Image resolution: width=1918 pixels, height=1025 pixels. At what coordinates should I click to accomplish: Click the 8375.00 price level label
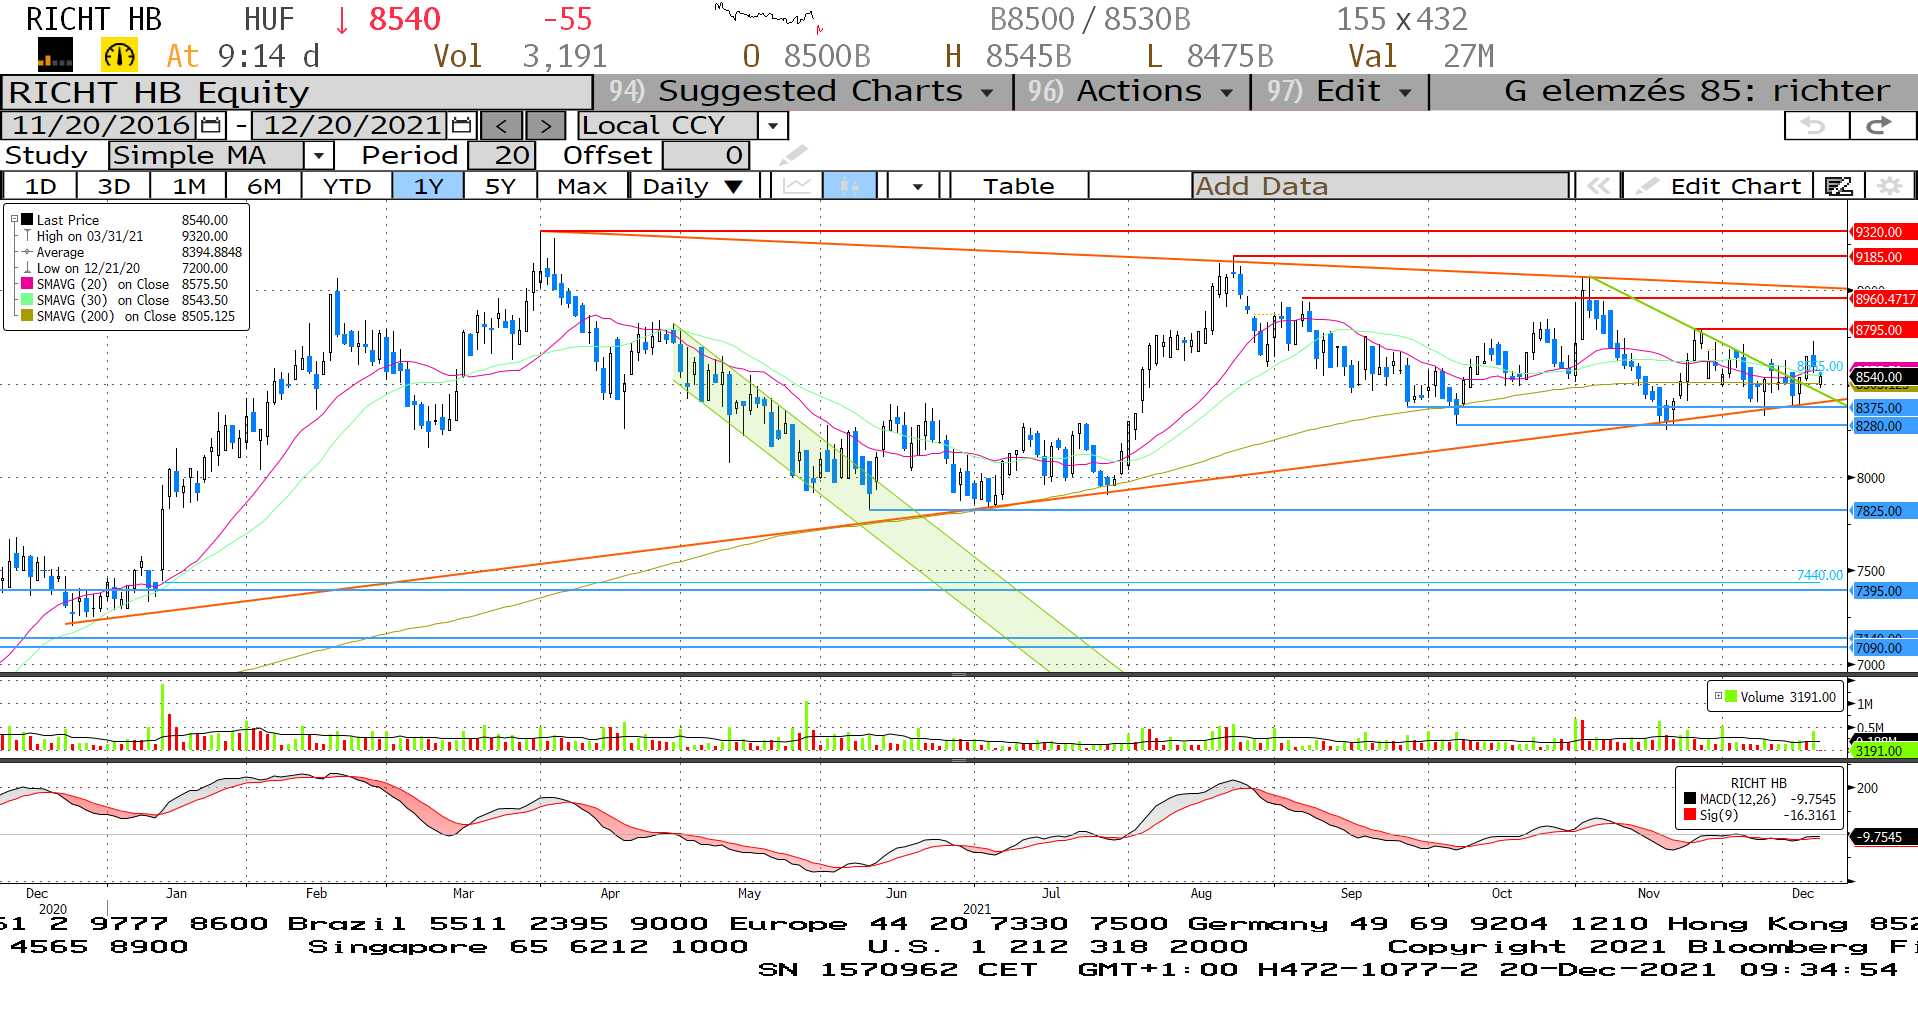point(1884,408)
